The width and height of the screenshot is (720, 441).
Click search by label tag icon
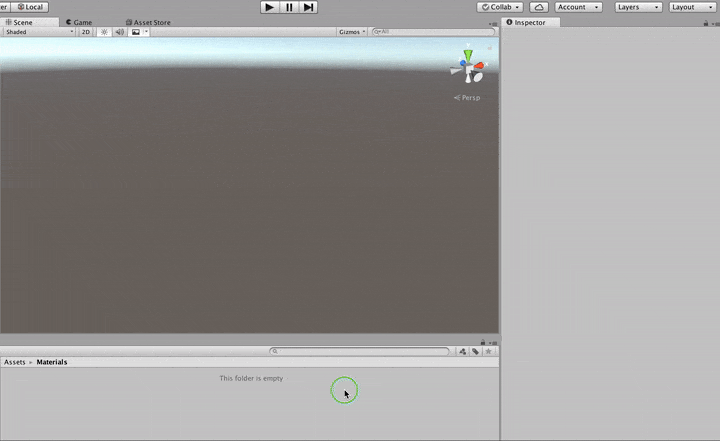click(475, 352)
